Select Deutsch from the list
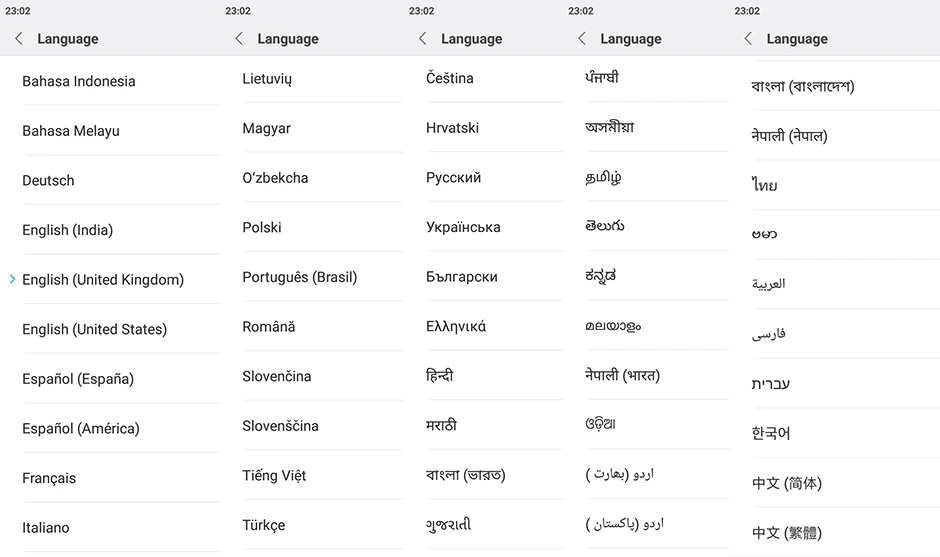 click(114, 180)
